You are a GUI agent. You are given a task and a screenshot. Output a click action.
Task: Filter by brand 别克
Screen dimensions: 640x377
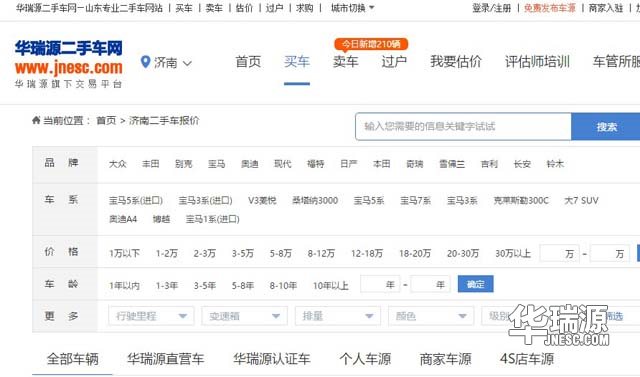(184, 164)
